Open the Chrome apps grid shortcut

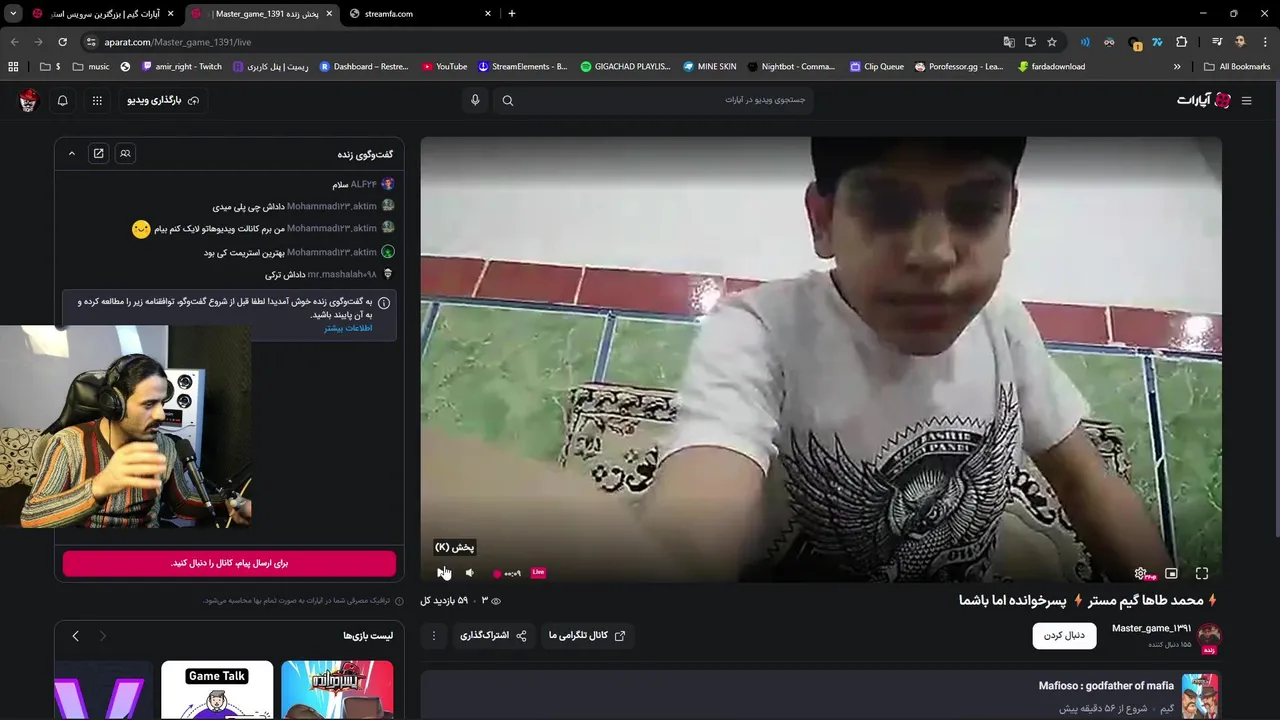pos(13,67)
